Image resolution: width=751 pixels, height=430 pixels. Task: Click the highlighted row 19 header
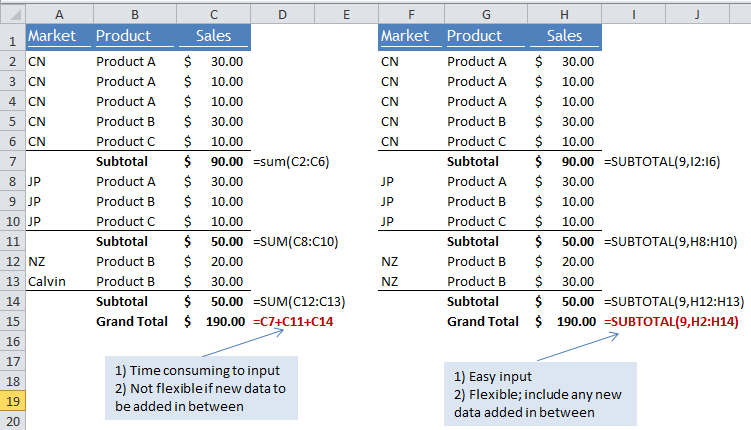click(x=12, y=401)
